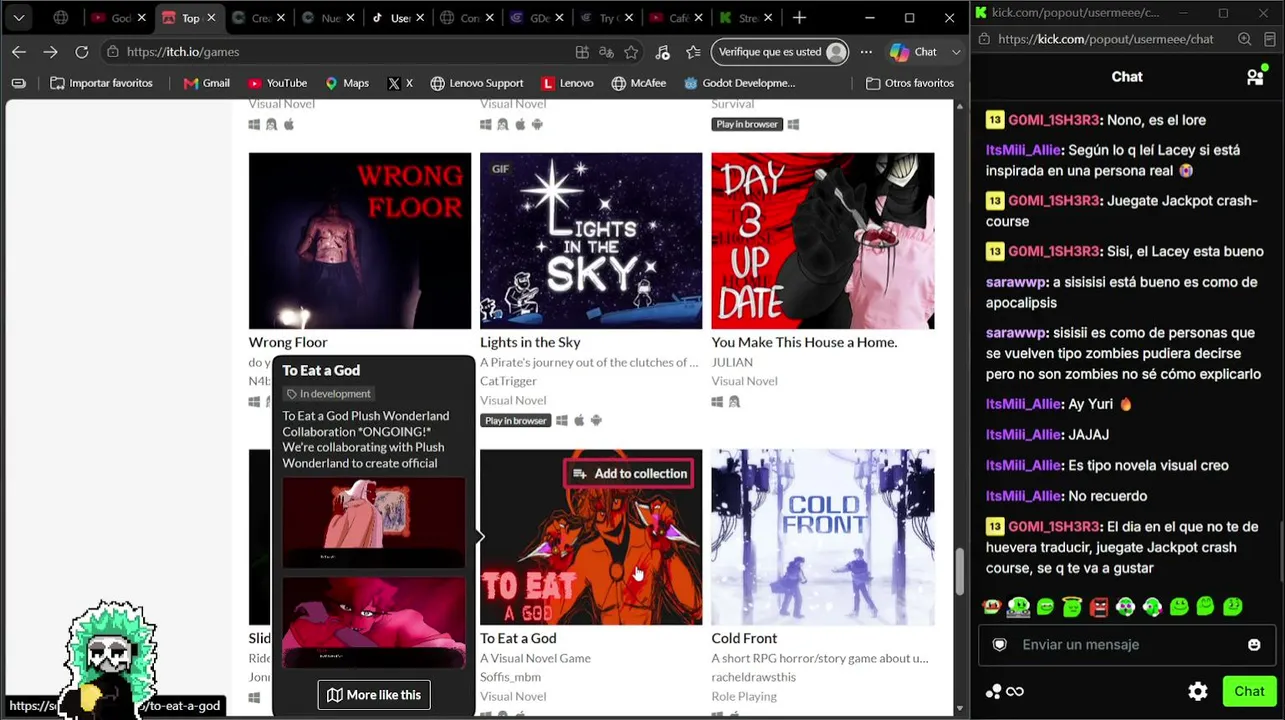Click the zoom icon in Kick address bar
The height and width of the screenshot is (720, 1285).
1244,39
